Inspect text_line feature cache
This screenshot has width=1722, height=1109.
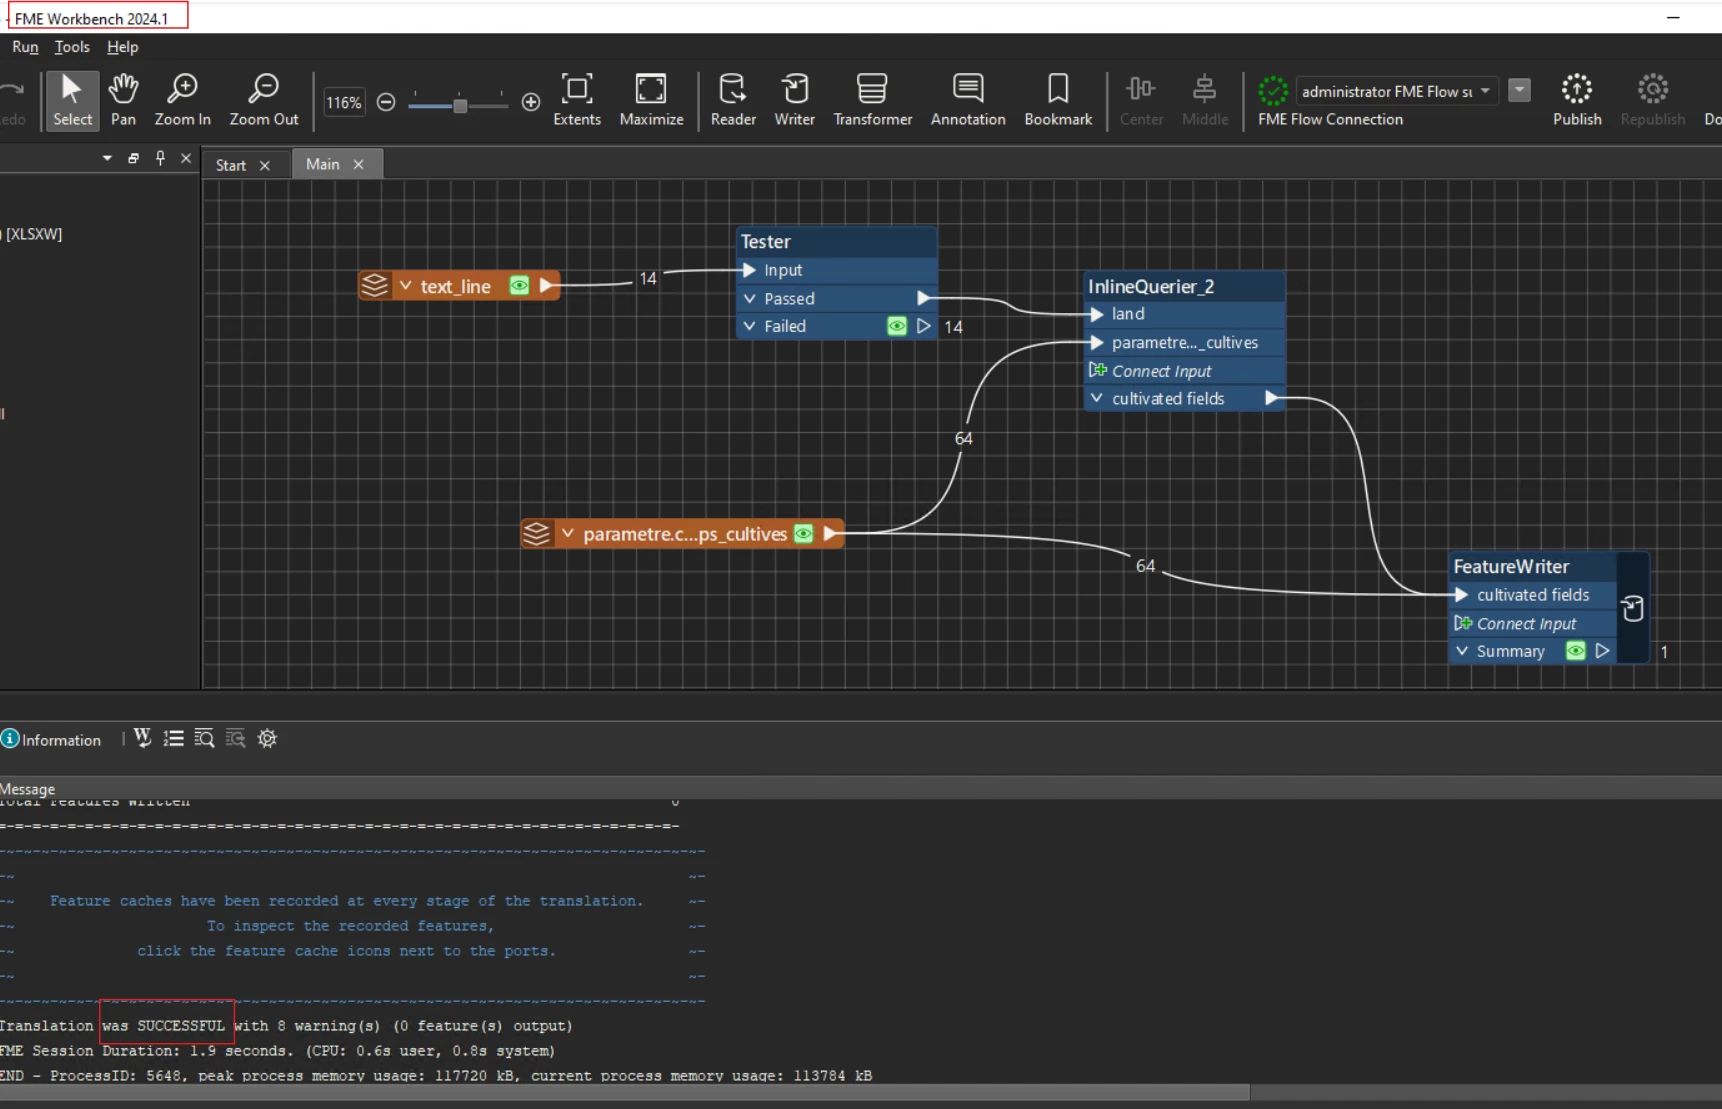[519, 286]
